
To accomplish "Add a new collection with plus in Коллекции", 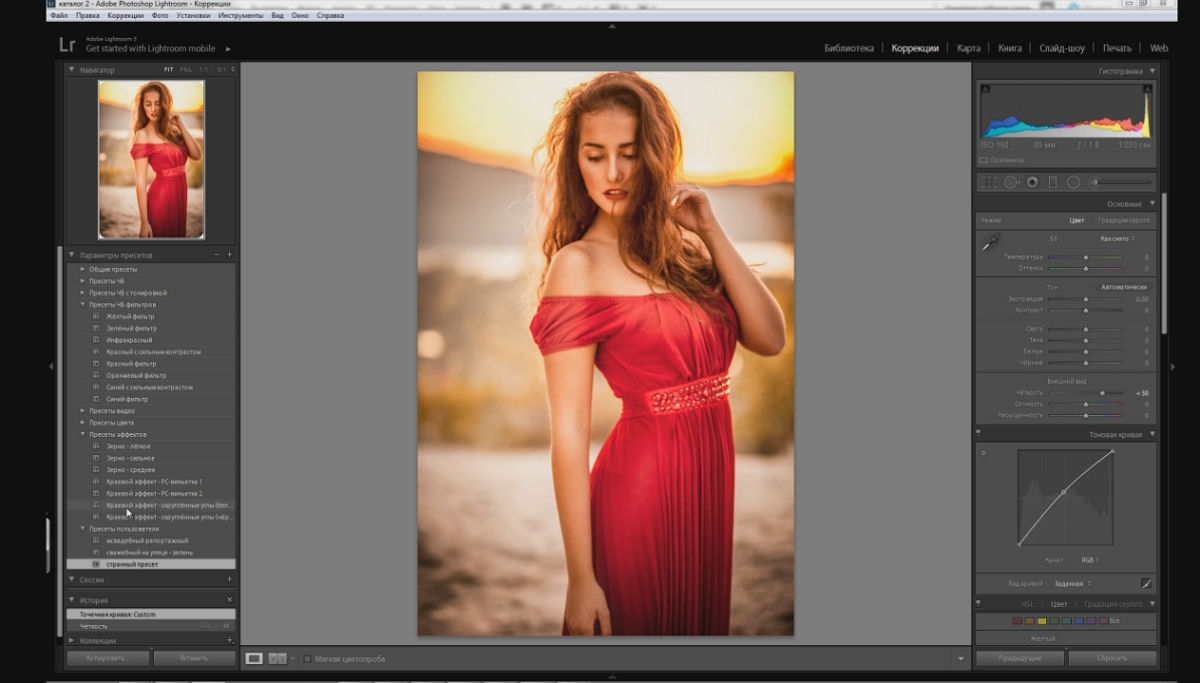I will [x=229, y=640].
